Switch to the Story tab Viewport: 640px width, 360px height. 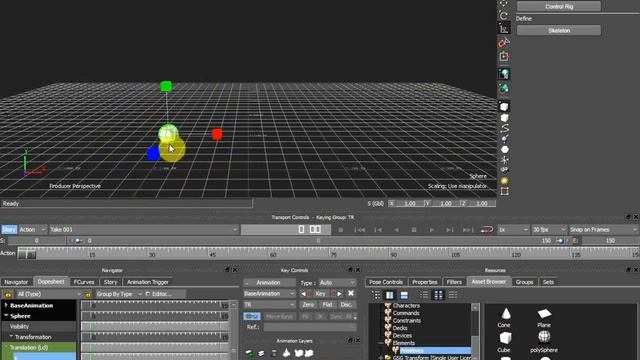tap(110, 282)
